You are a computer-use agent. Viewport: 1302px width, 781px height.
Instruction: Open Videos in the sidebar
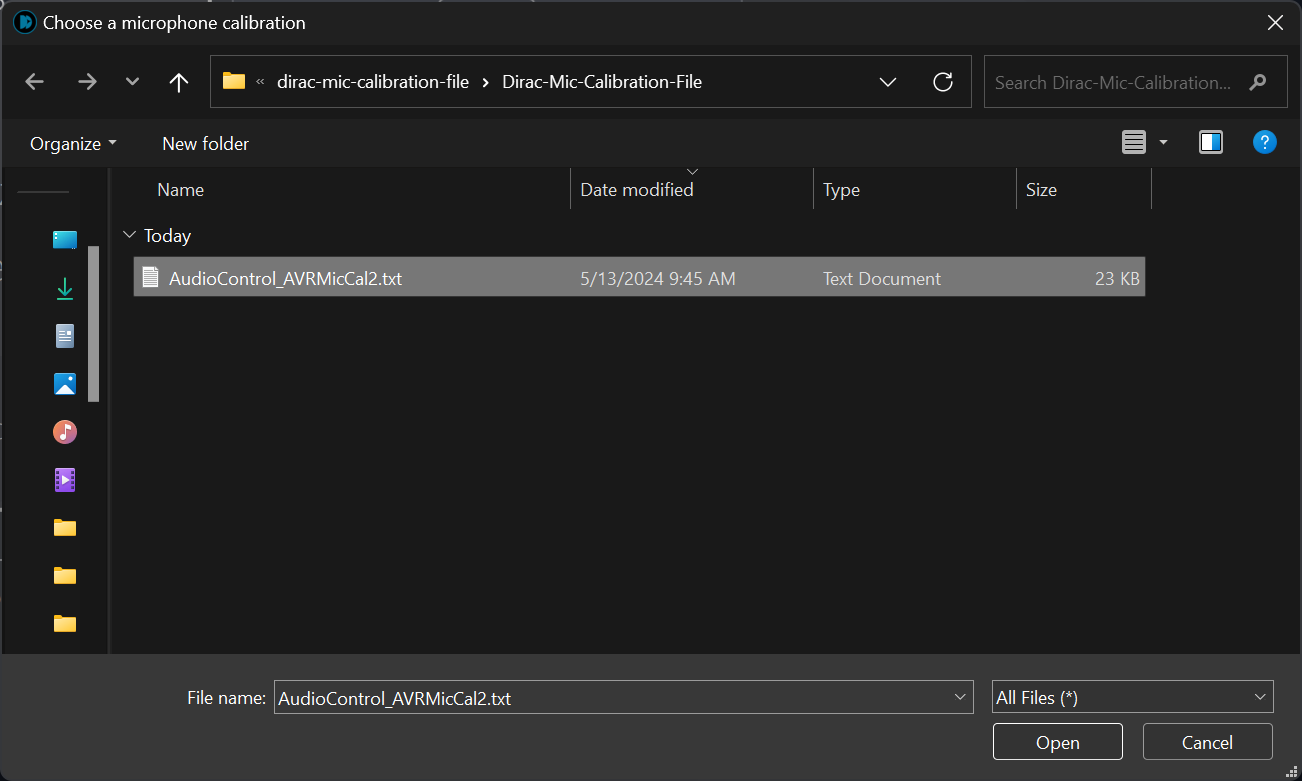tap(65, 480)
